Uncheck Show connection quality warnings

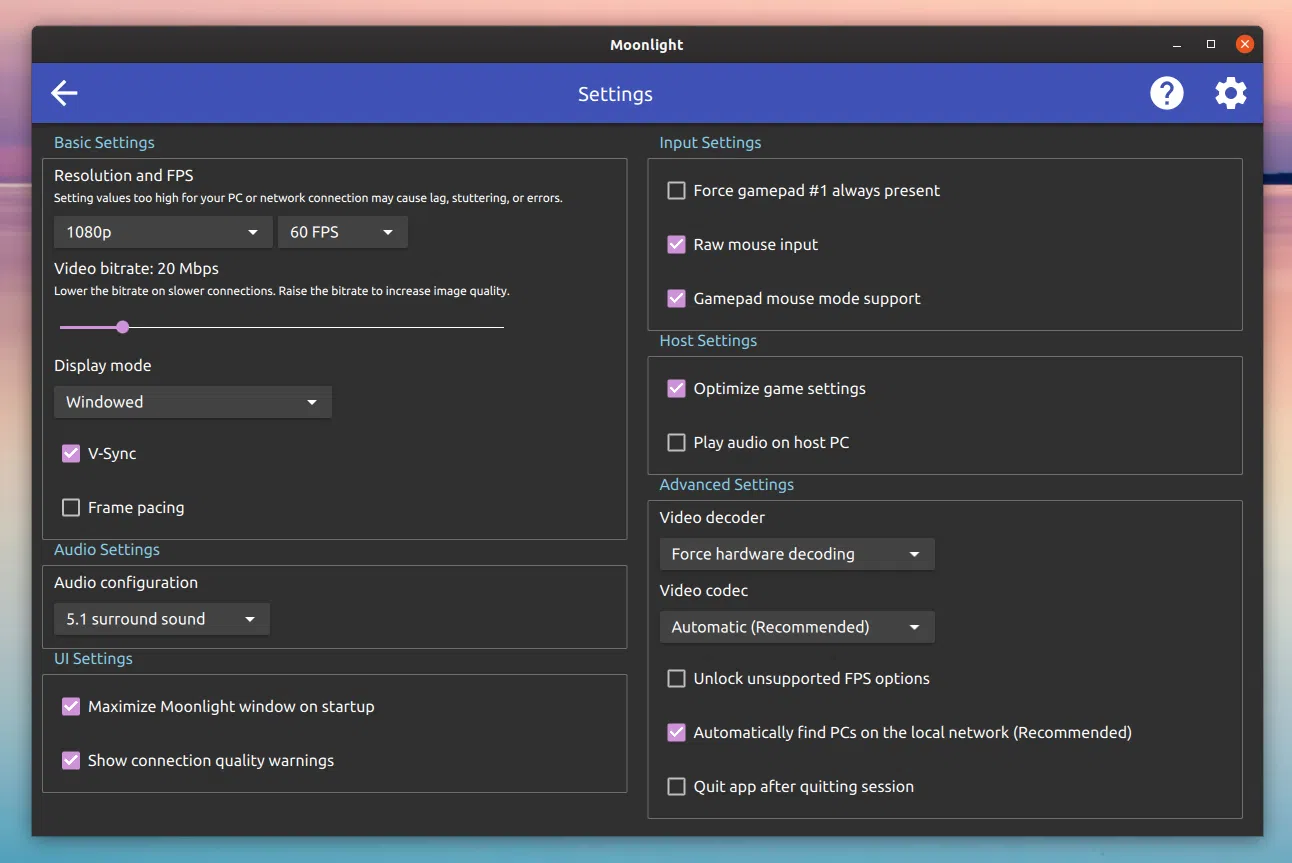point(71,760)
